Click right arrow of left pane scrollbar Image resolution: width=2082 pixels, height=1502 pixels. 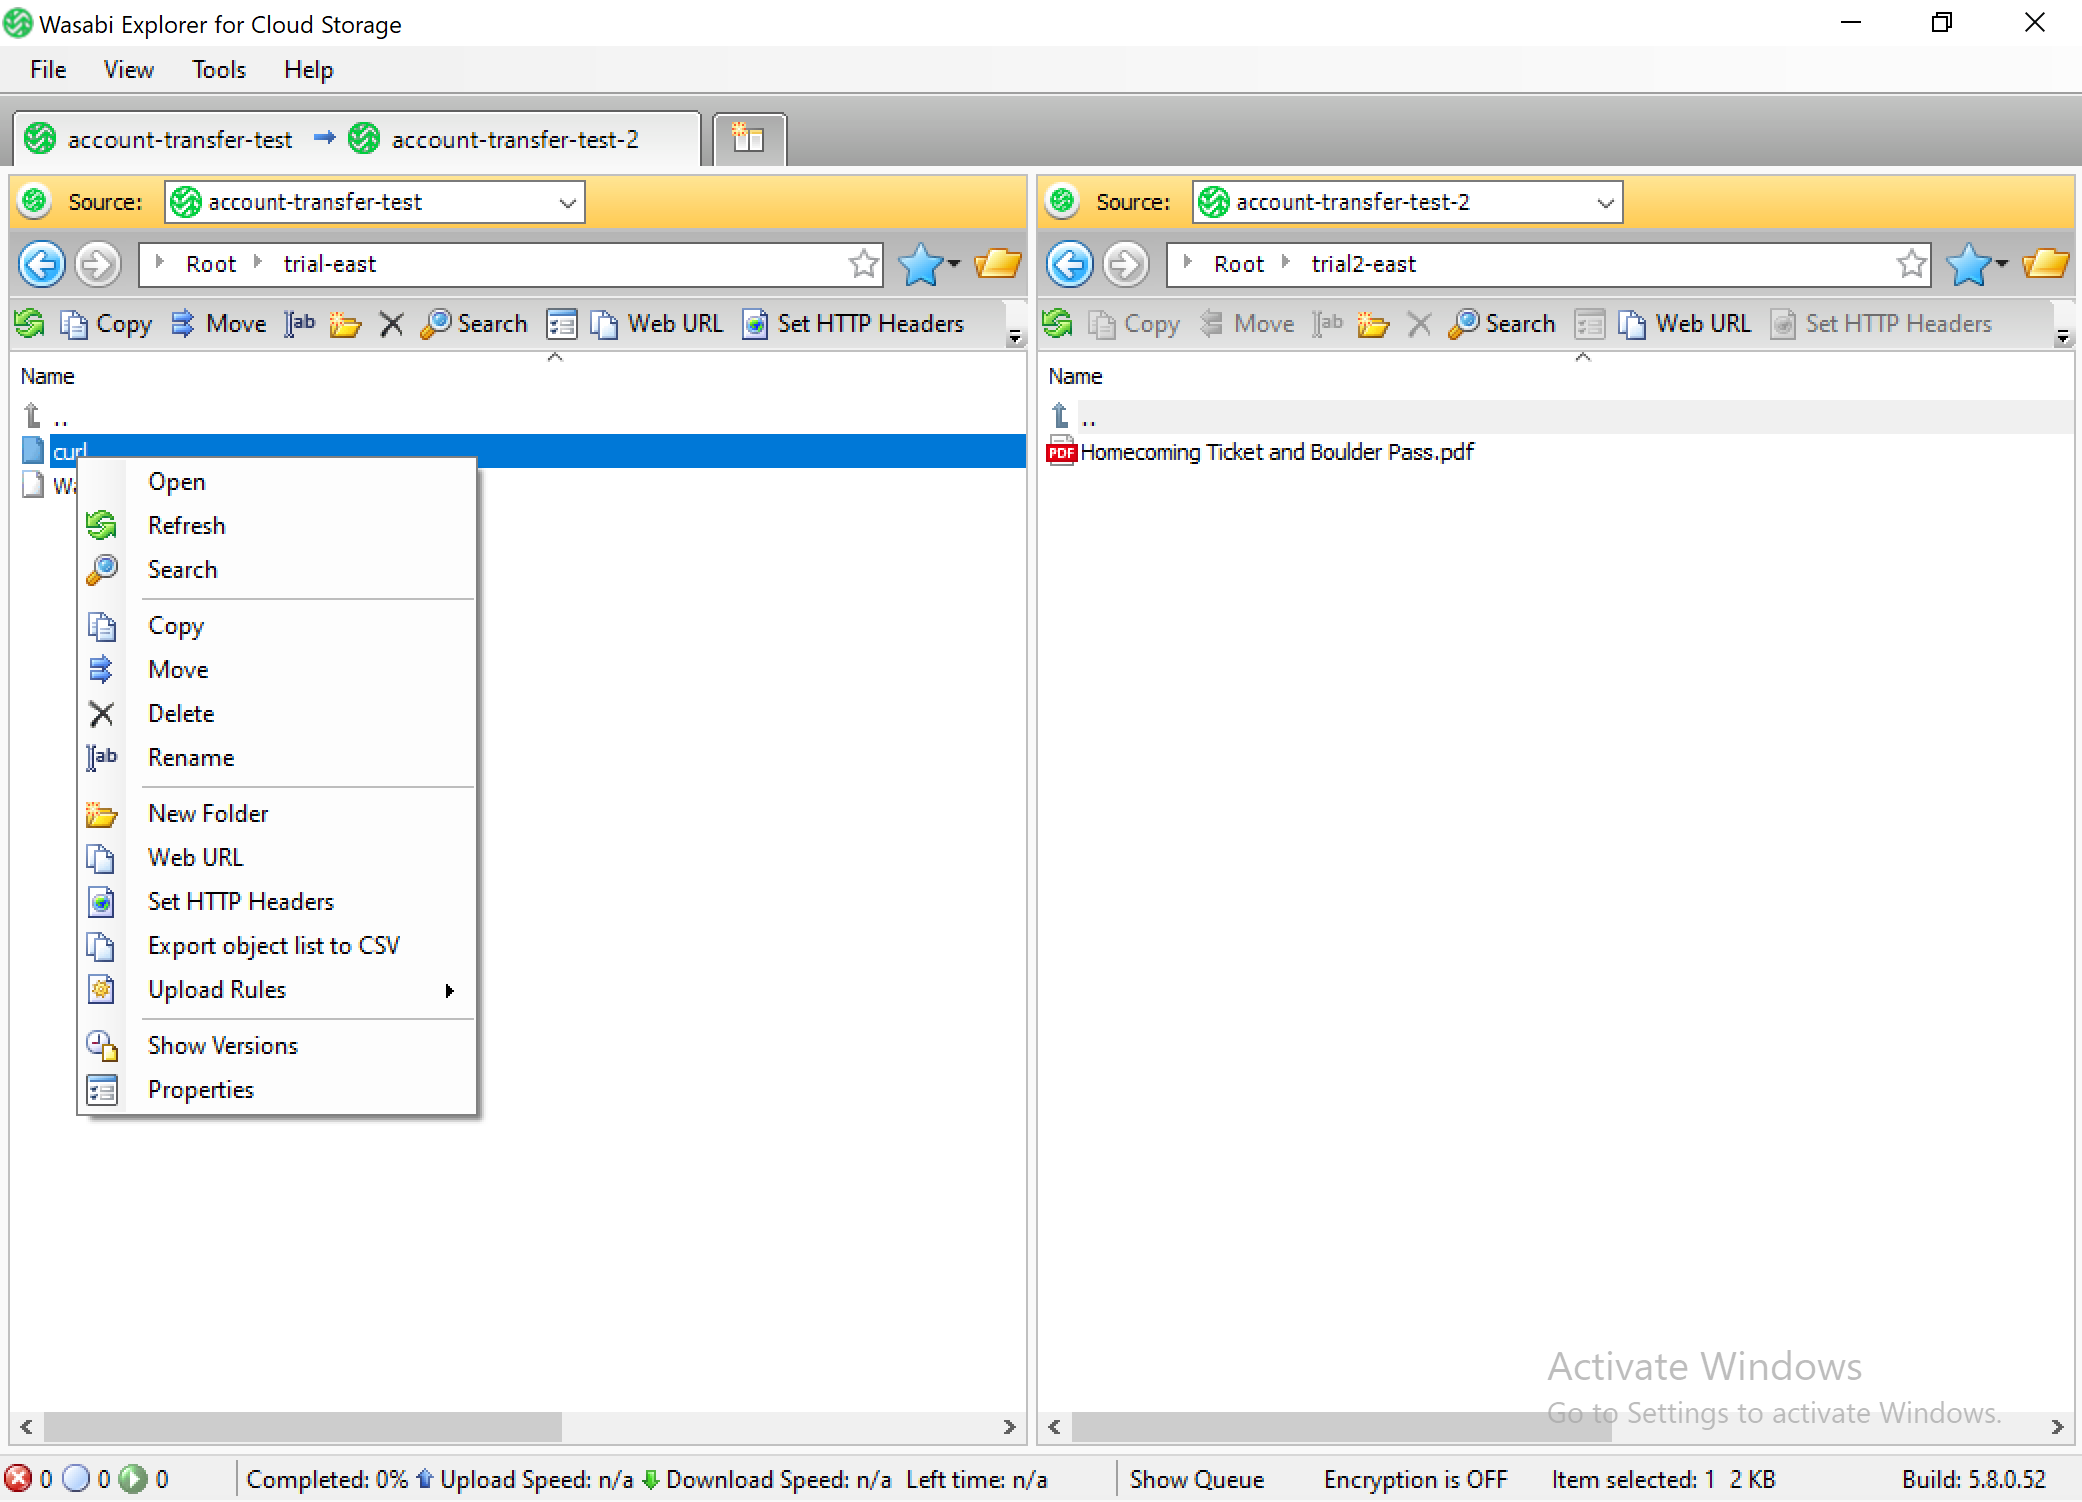(x=1009, y=1427)
